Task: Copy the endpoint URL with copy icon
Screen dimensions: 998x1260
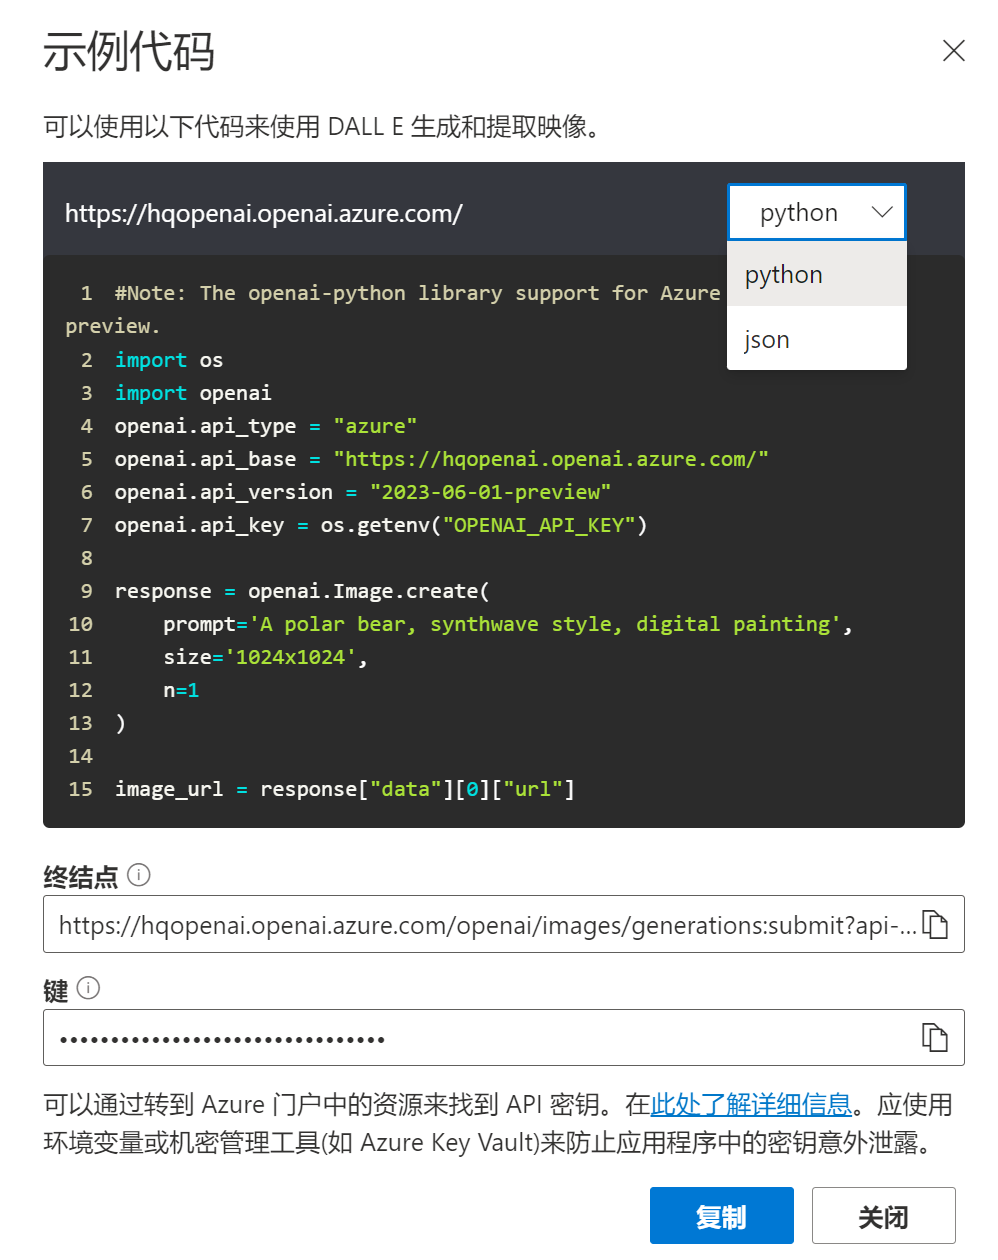Action: click(934, 925)
